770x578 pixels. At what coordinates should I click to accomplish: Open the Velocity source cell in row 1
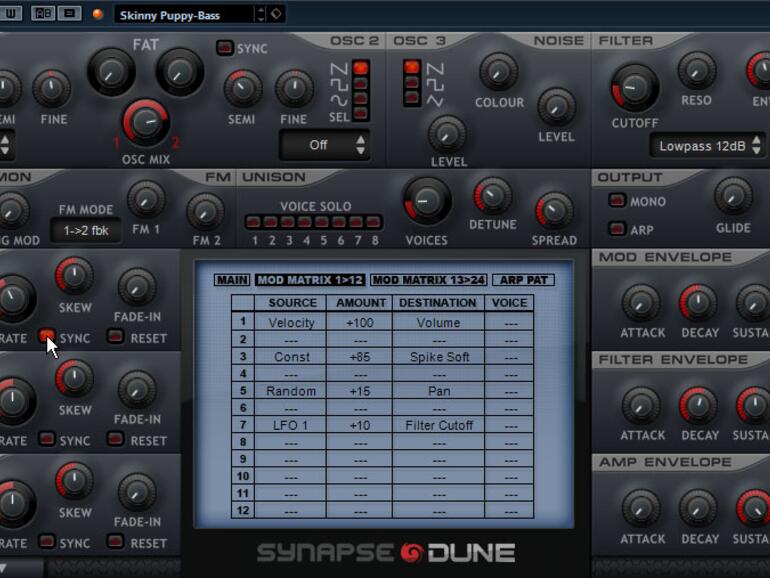pos(291,323)
